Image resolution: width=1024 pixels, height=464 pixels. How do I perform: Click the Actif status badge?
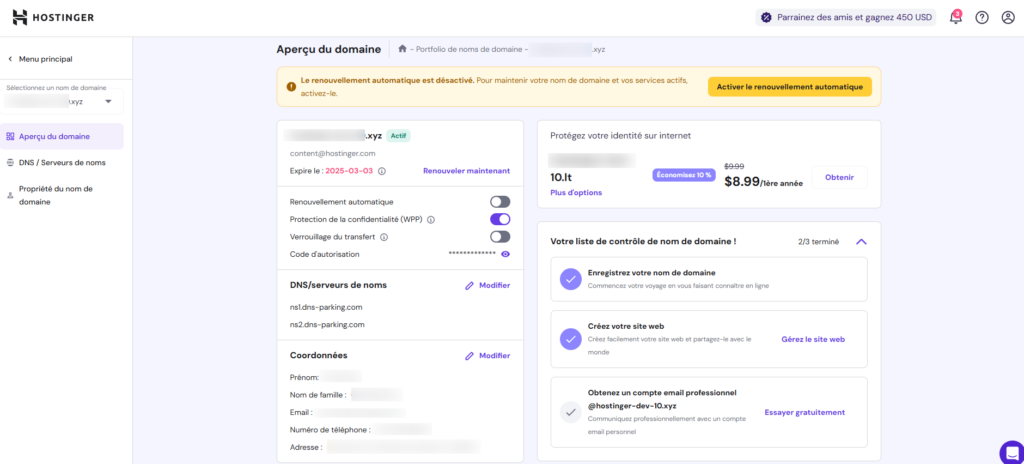398,136
